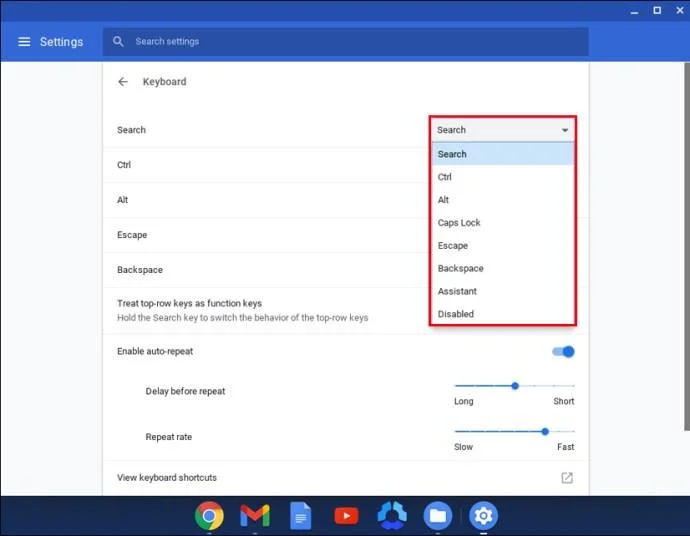Select Disabled from the dropdown list
This screenshot has width=690, height=536.
(503, 314)
